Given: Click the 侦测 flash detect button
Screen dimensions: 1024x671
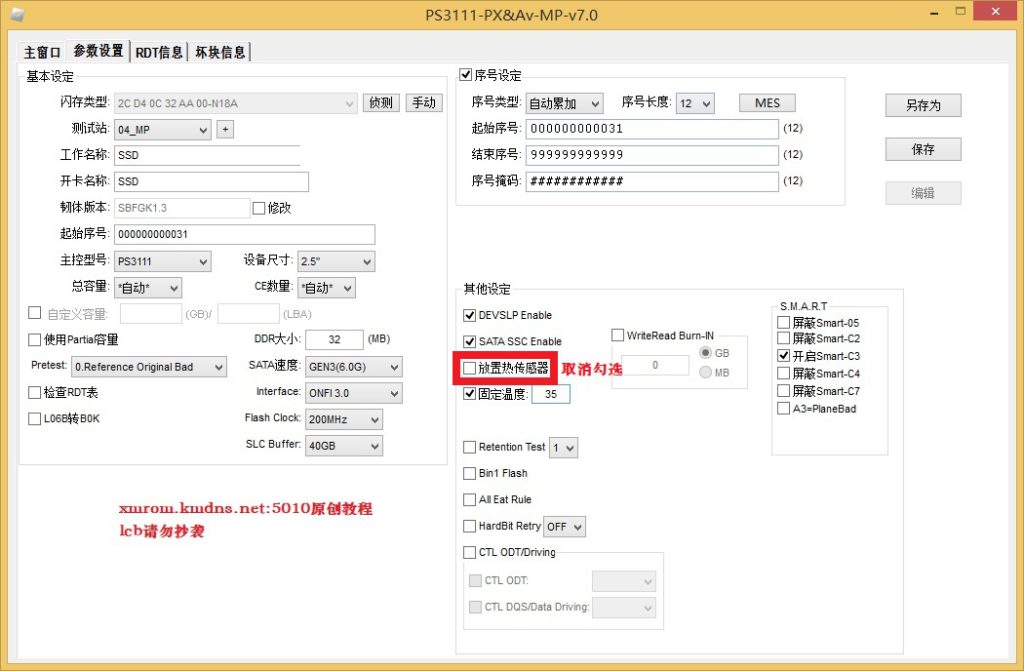Looking at the screenshot, I should pyautogui.click(x=381, y=103).
